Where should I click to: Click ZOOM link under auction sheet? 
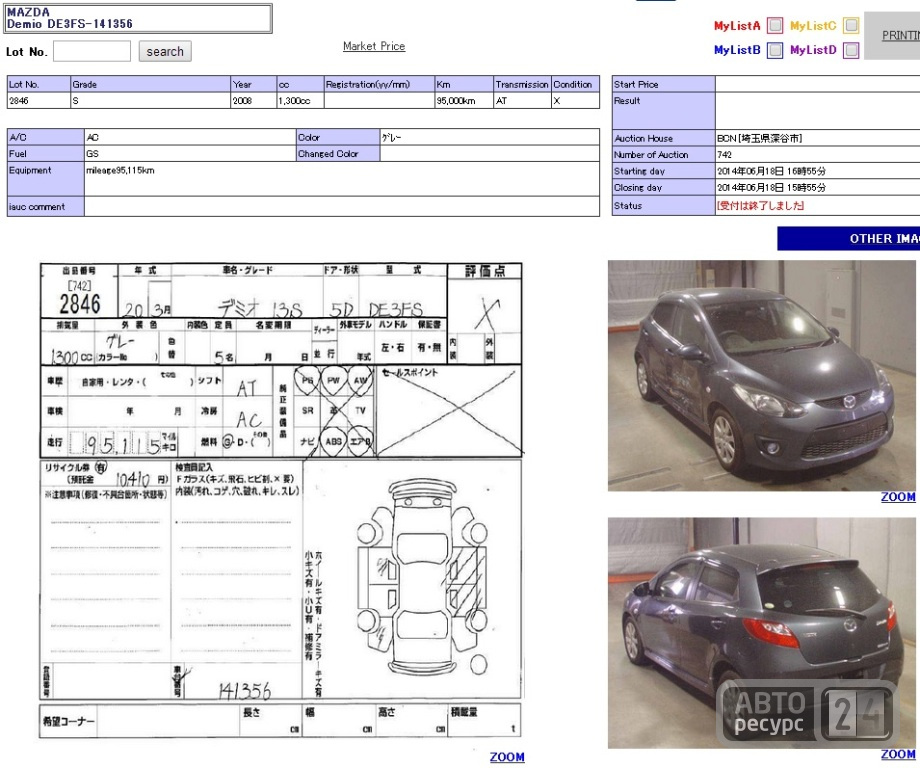click(x=507, y=757)
